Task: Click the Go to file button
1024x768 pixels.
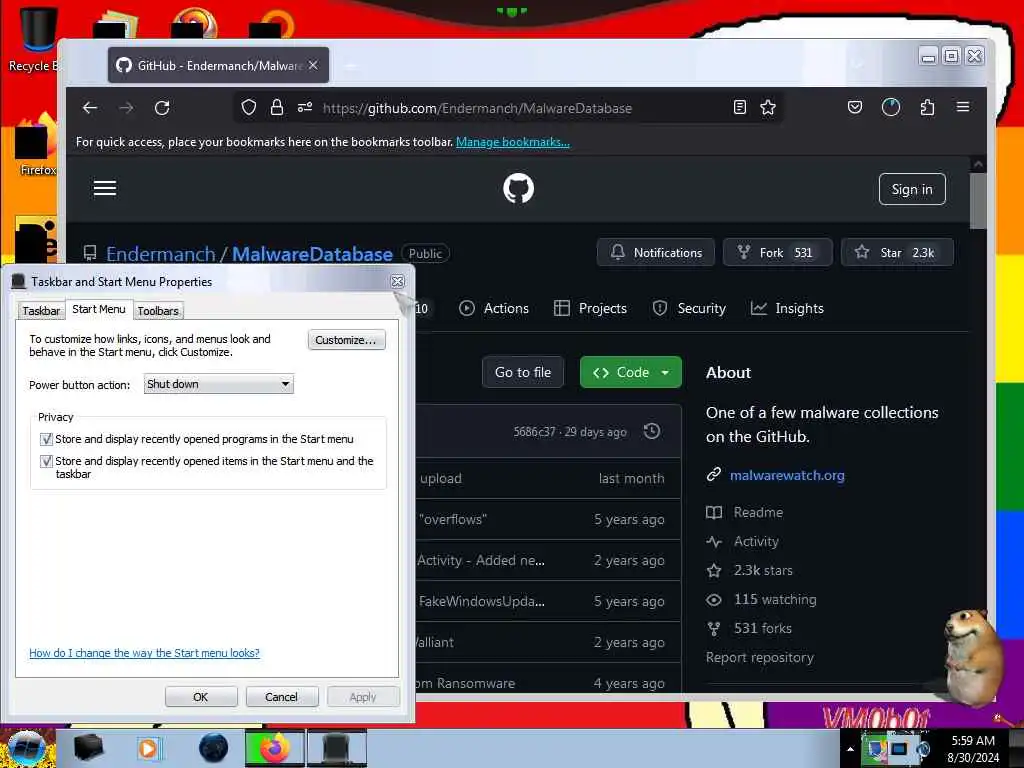Action: (522, 372)
